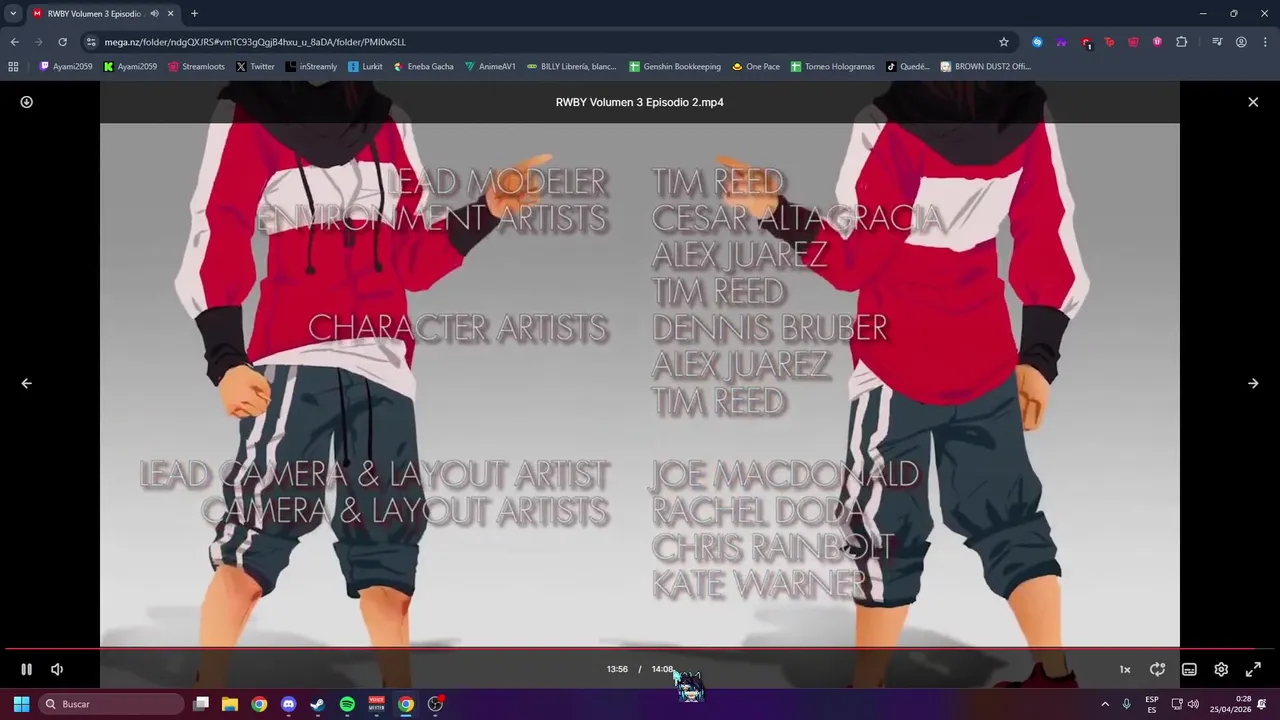Open the Chrome media controls button
The width and height of the screenshot is (1280, 720).
point(1217,42)
